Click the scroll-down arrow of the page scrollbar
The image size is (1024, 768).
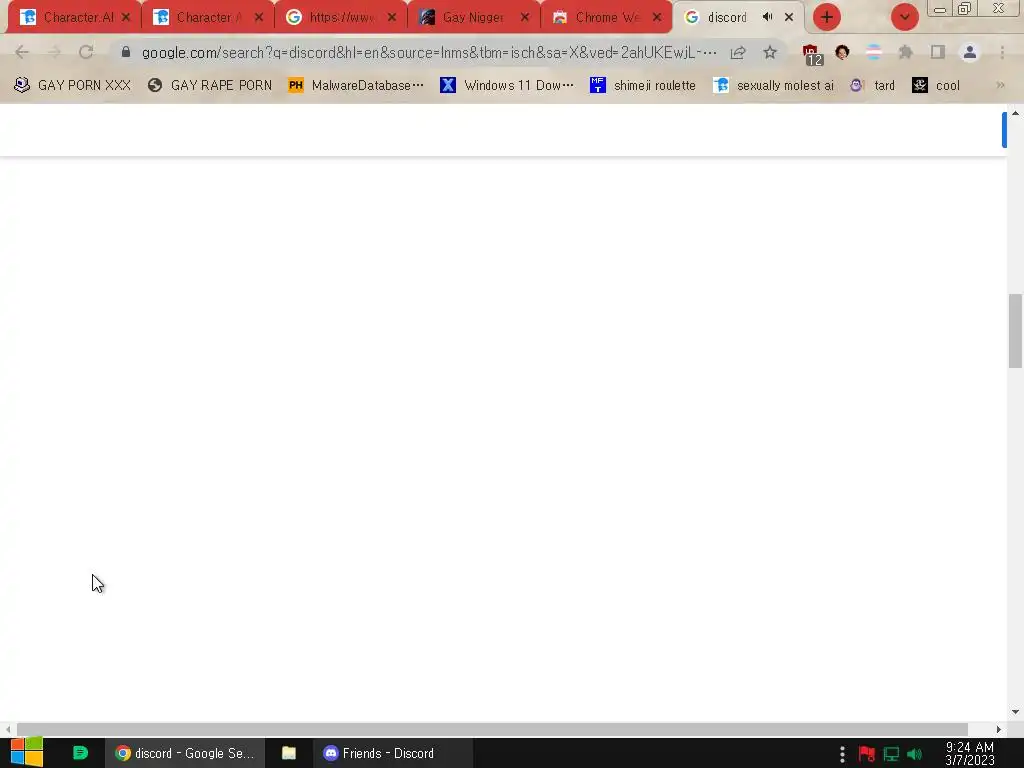coord(1015,712)
